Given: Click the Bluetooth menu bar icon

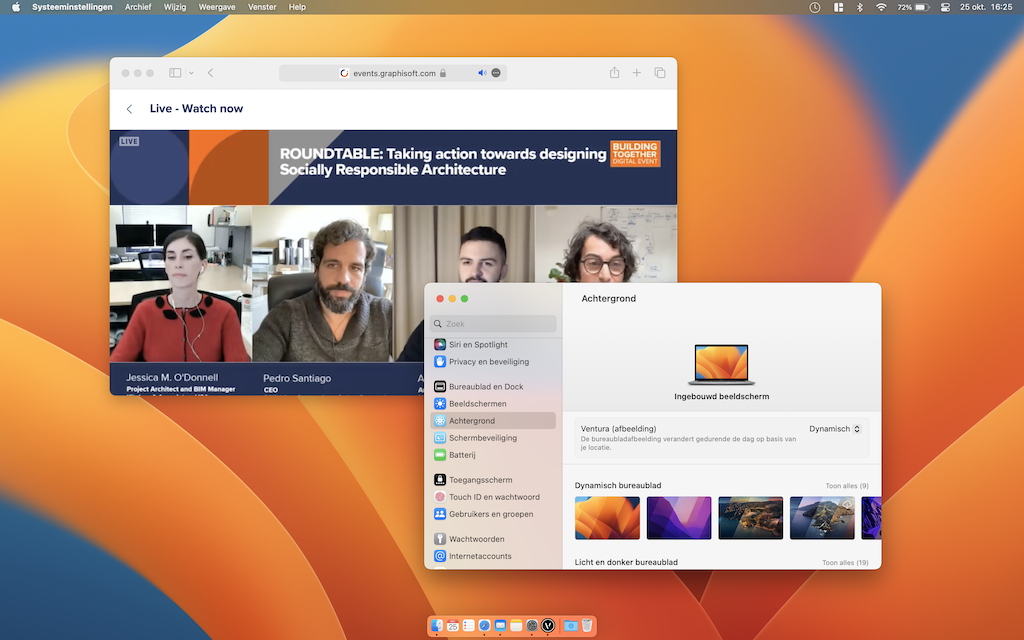Looking at the screenshot, I should point(859,7).
